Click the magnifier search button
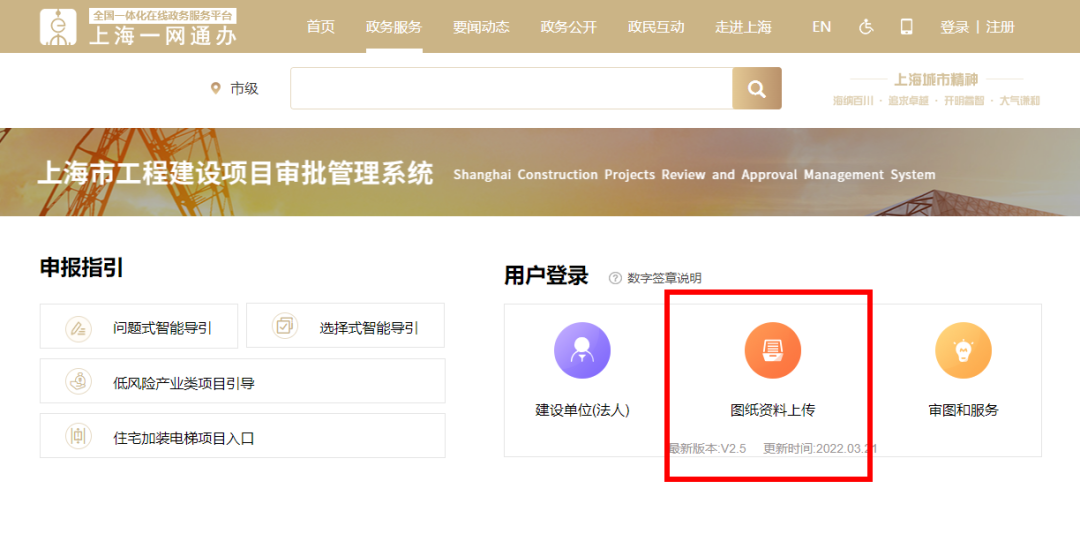The height and width of the screenshot is (537, 1080). (x=757, y=88)
